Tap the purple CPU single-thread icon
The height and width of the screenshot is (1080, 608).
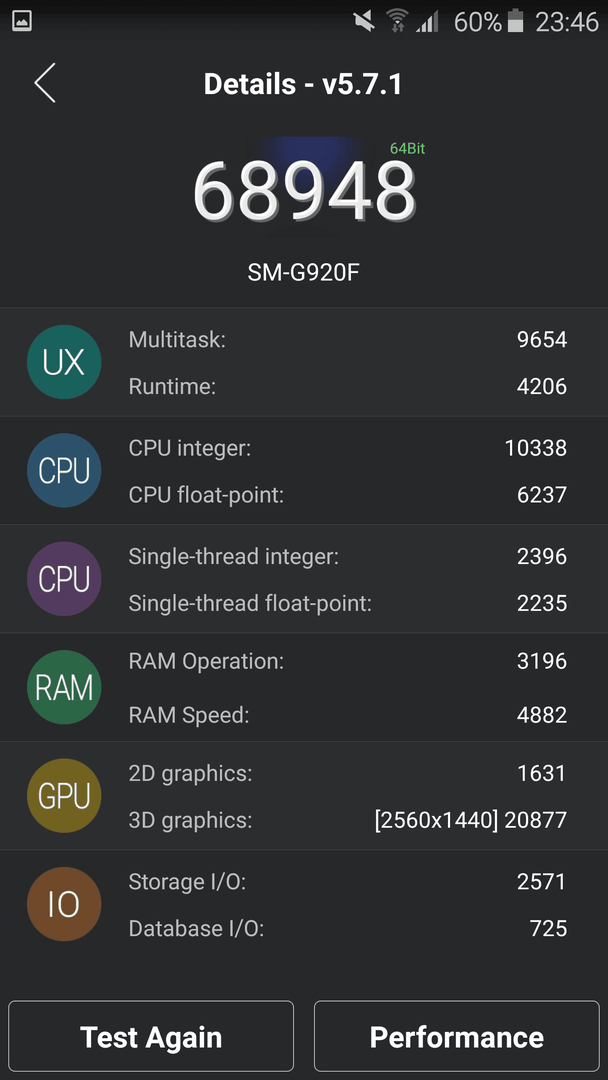(x=64, y=579)
